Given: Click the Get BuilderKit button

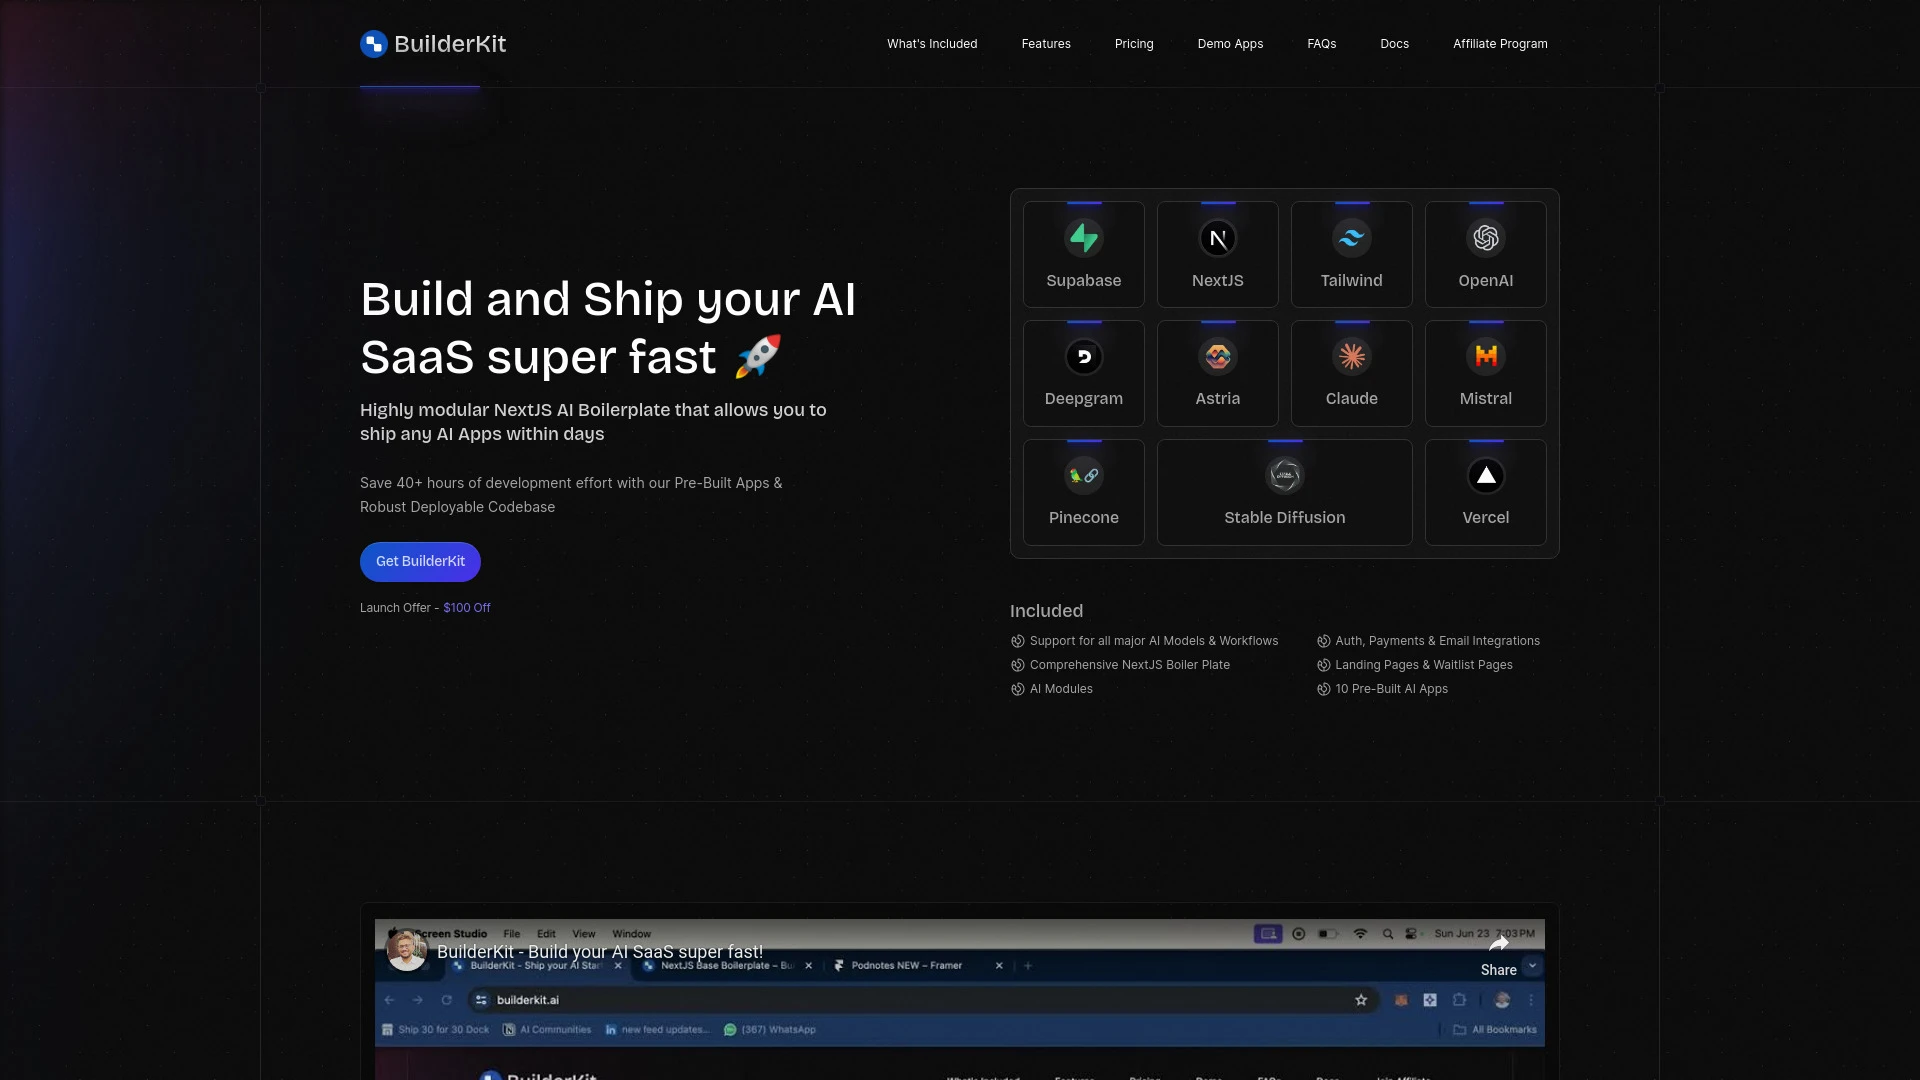Looking at the screenshot, I should [420, 561].
